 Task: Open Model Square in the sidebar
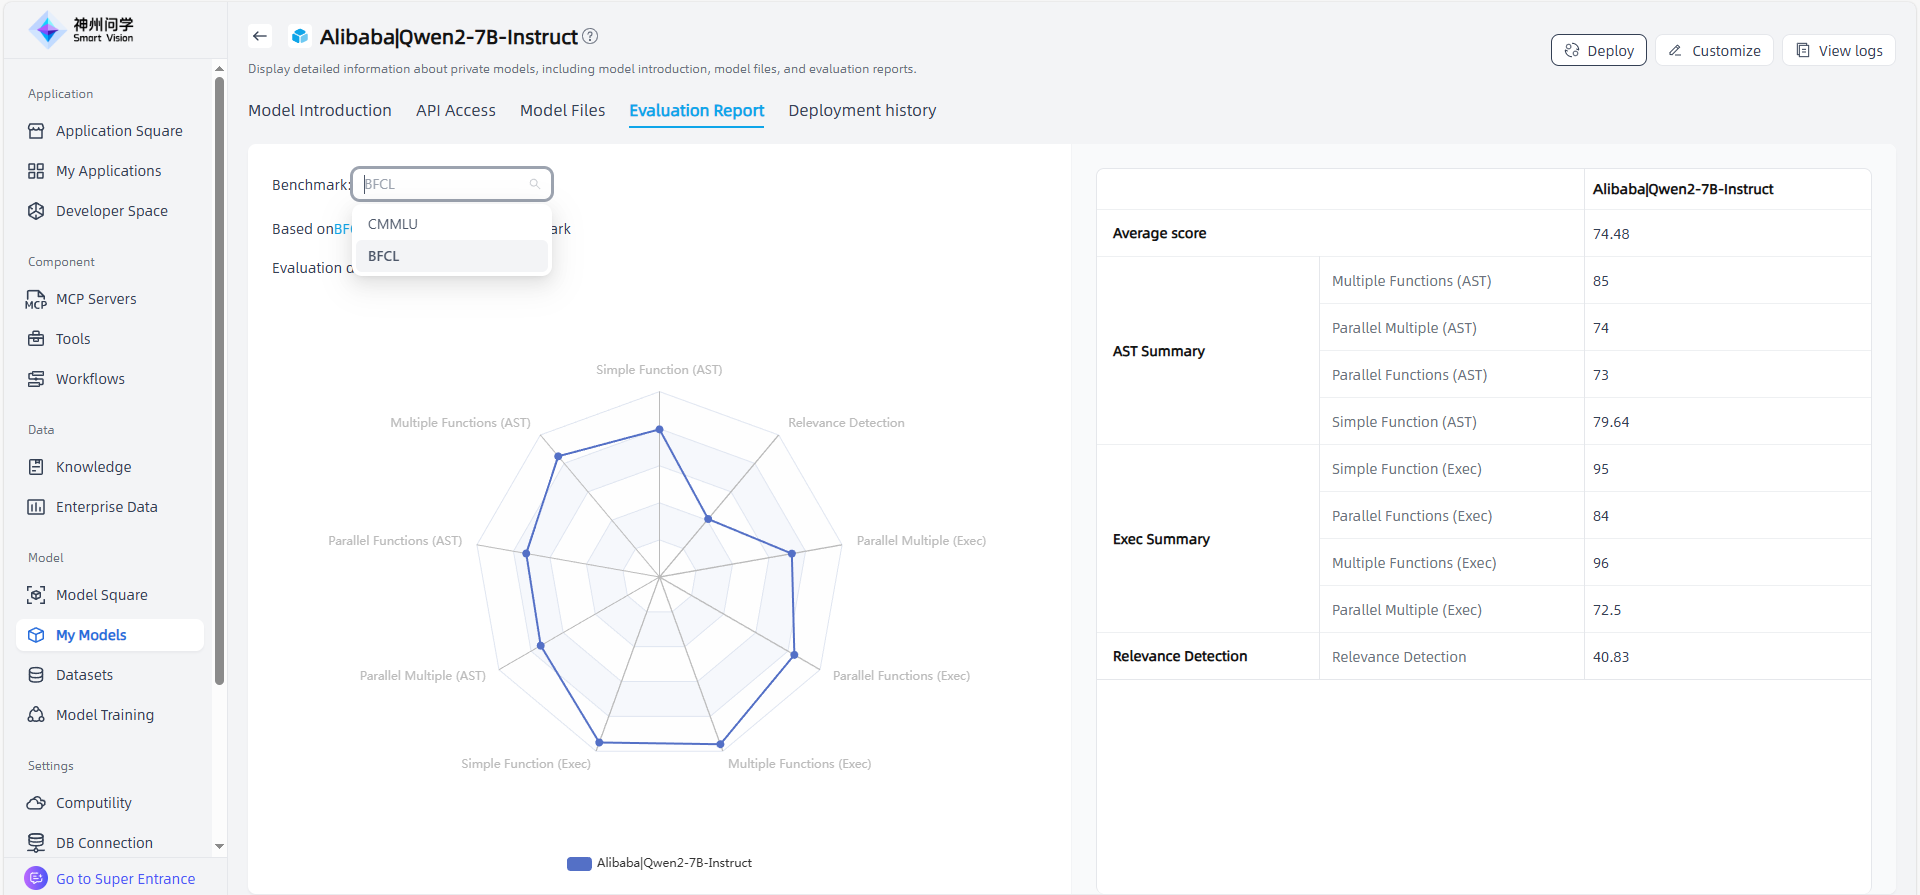101,595
